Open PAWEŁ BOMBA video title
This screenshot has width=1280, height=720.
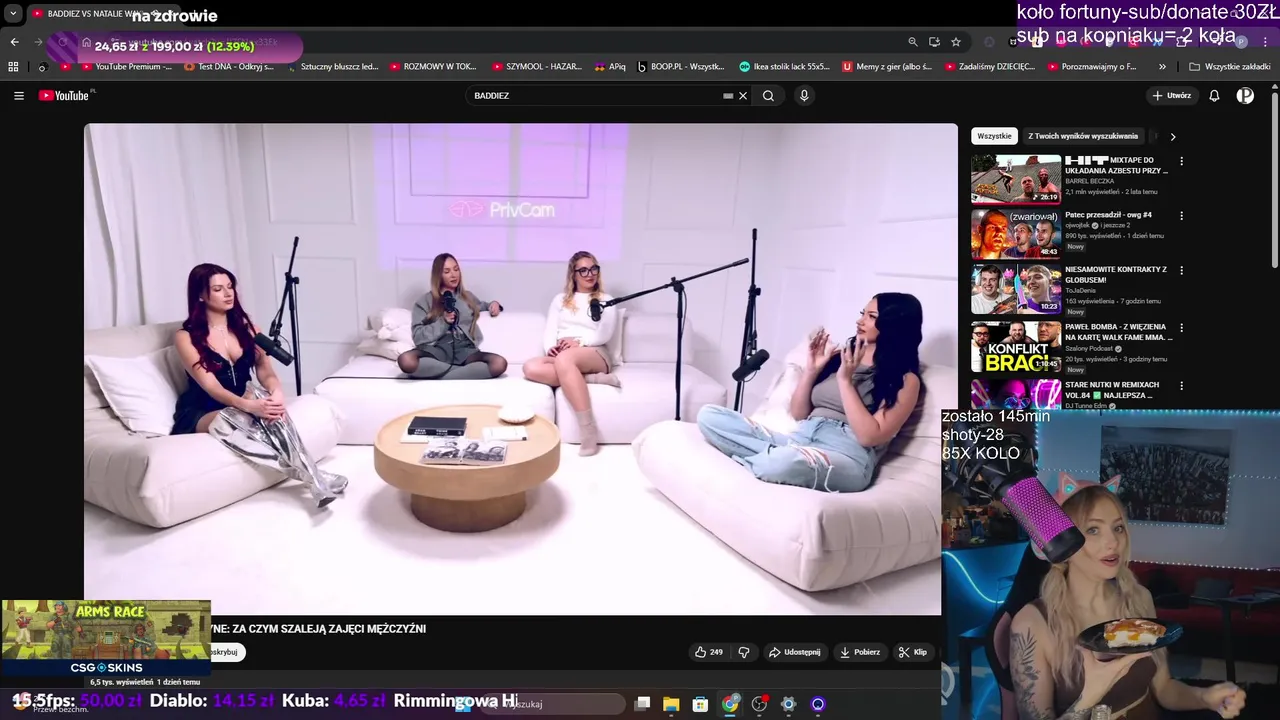pyautogui.click(x=1118, y=332)
